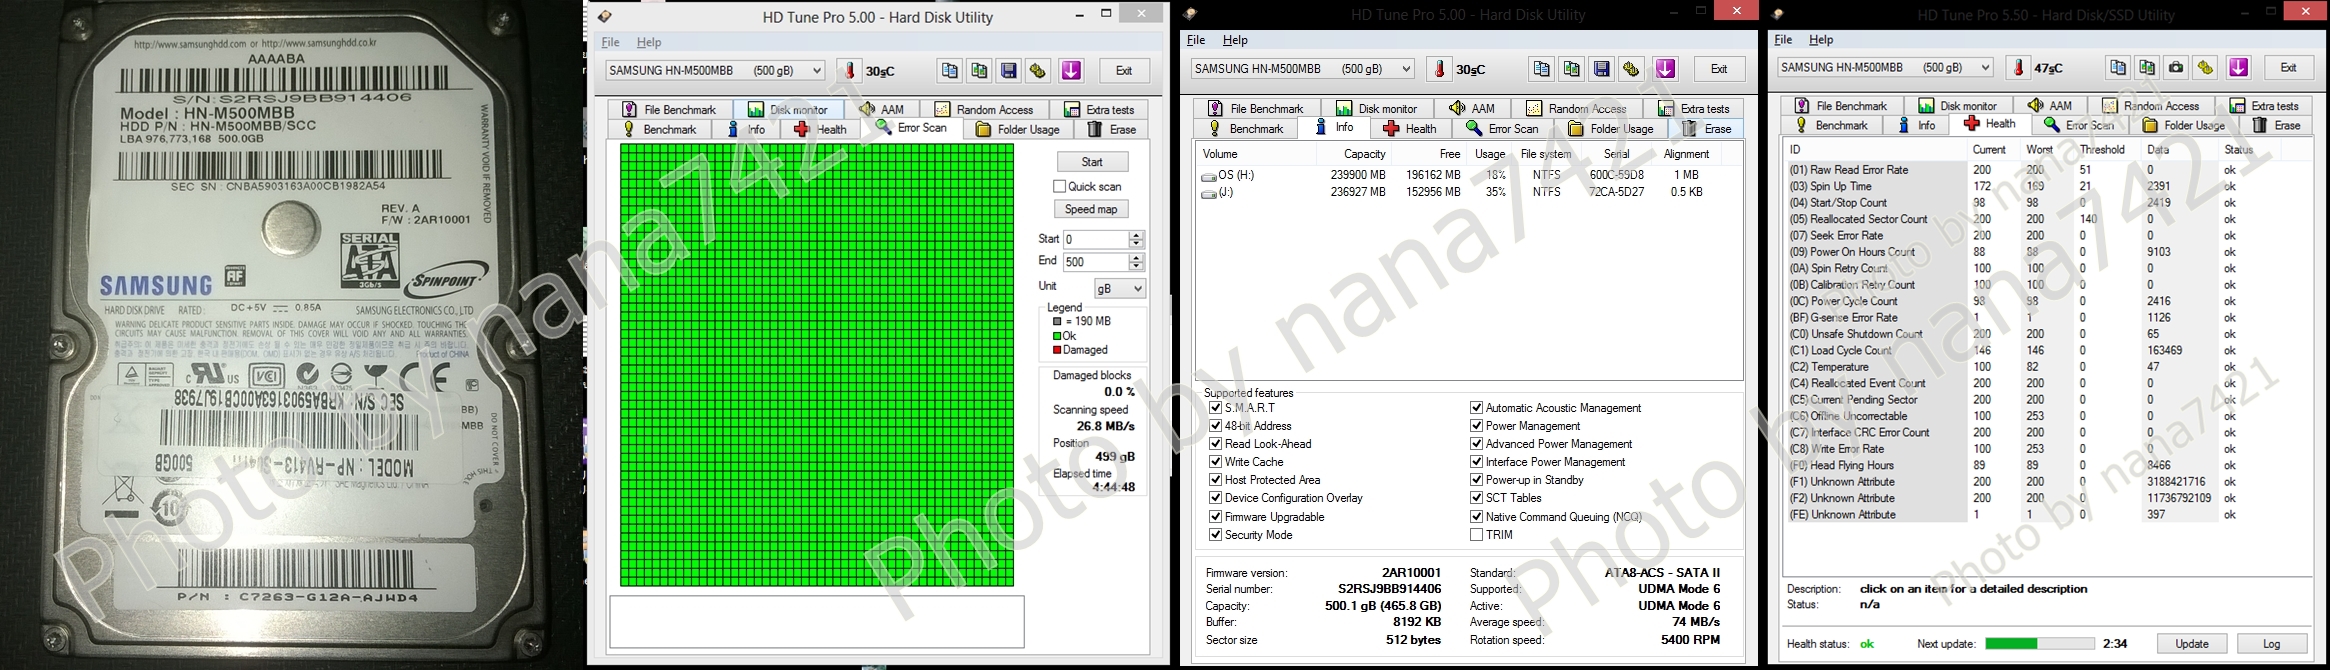Click OS (H:) drive icon in volume list

(1209, 176)
